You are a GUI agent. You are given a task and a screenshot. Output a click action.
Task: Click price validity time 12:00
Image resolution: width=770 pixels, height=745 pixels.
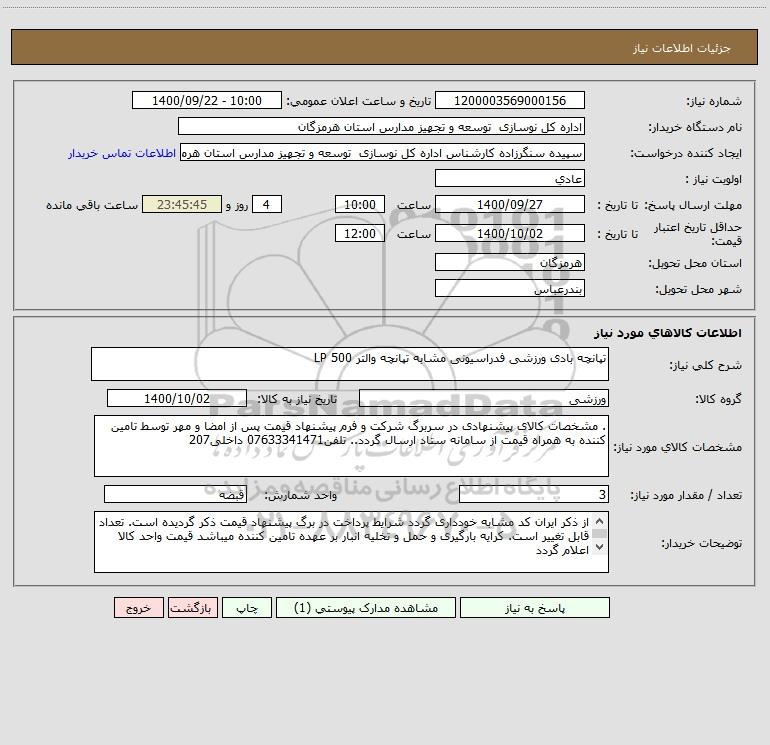click(x=359, y=233)
